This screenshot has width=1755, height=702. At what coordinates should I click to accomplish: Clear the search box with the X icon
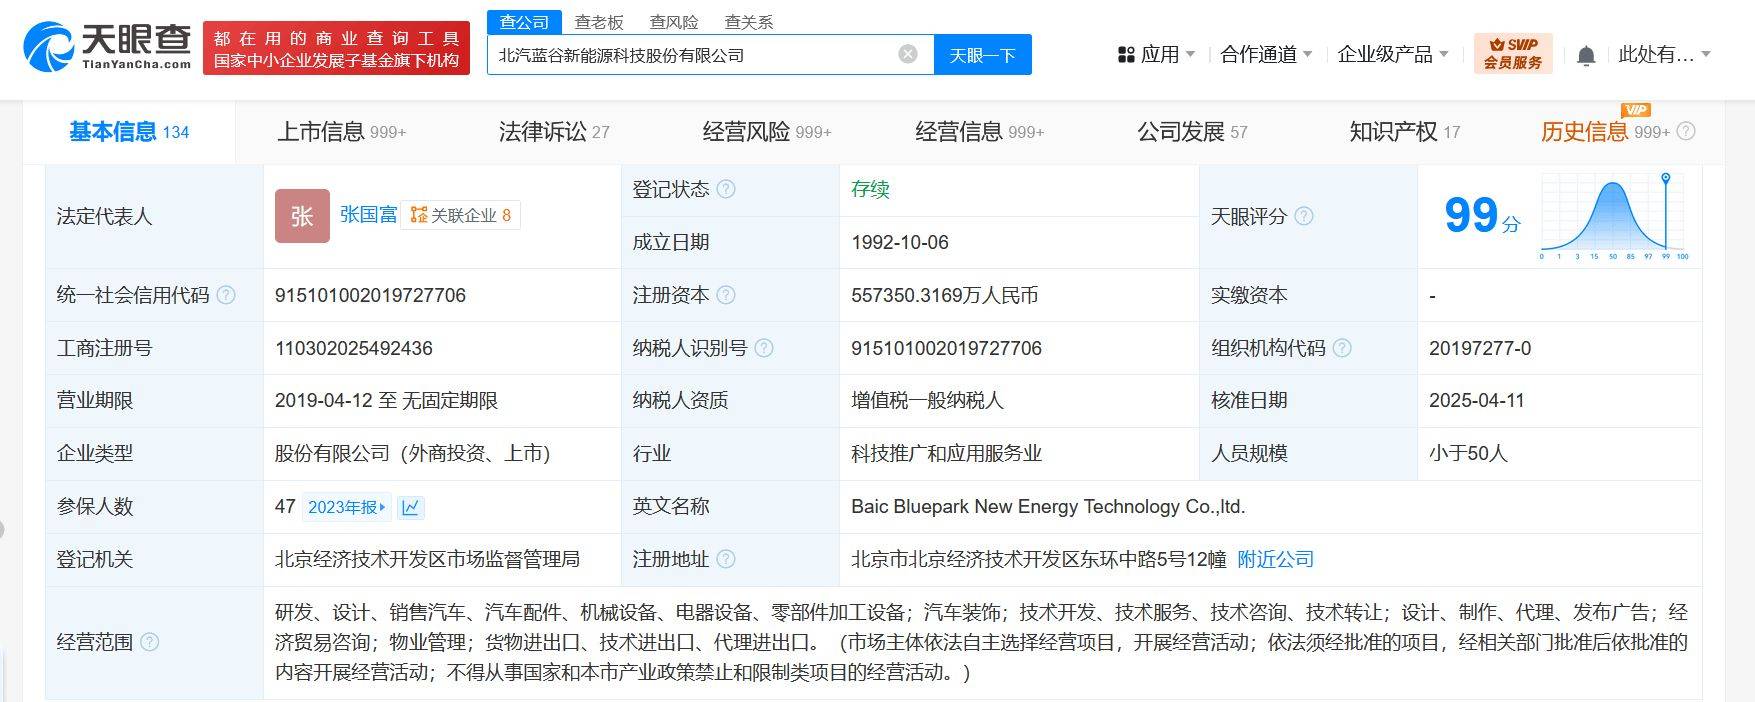pyautogui.click(x=908, y=54)
